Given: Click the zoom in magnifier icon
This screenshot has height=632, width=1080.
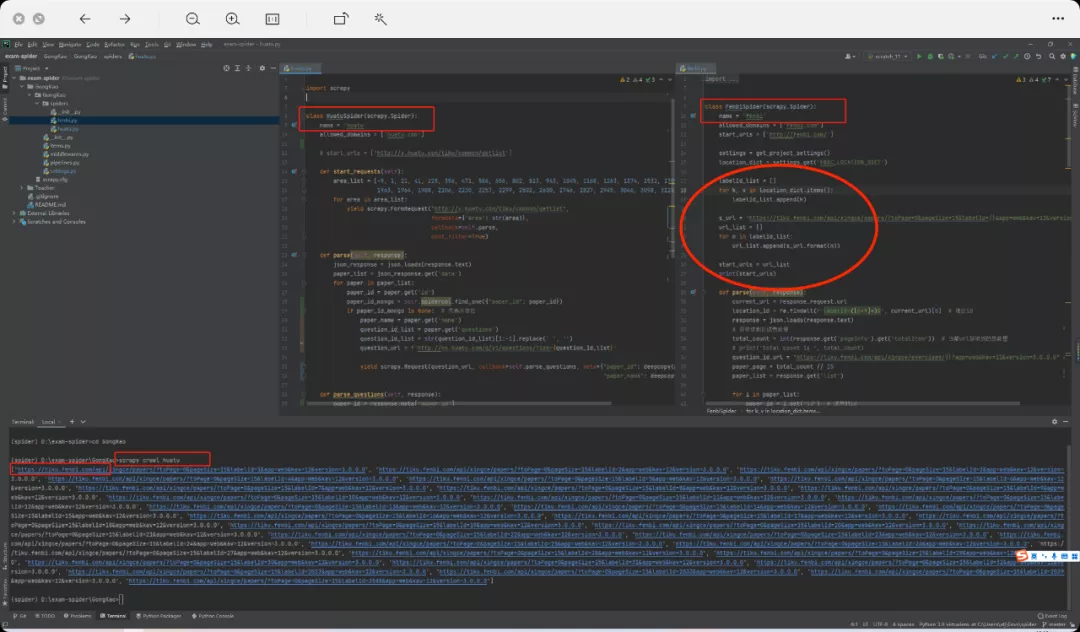Looking at the screenshot, I should point(232,19).
